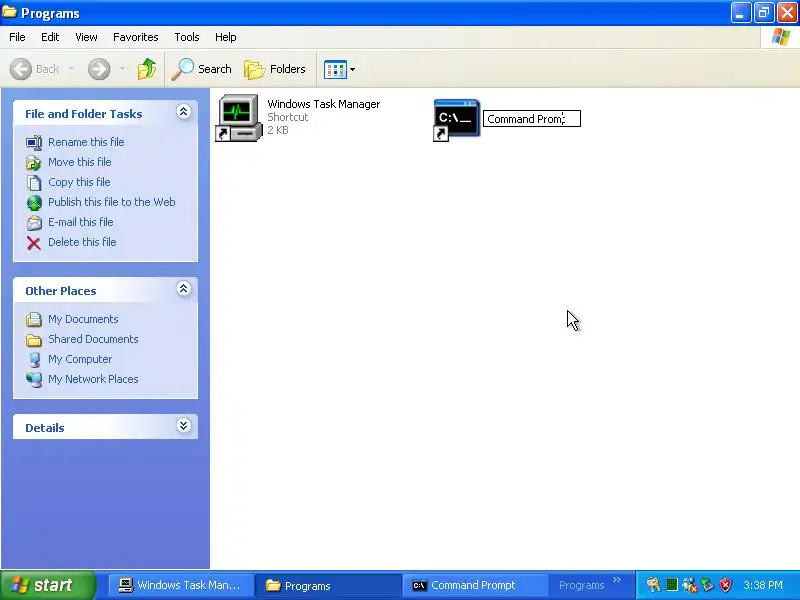
Task: Click the Back arrow button
Action: 21,69
